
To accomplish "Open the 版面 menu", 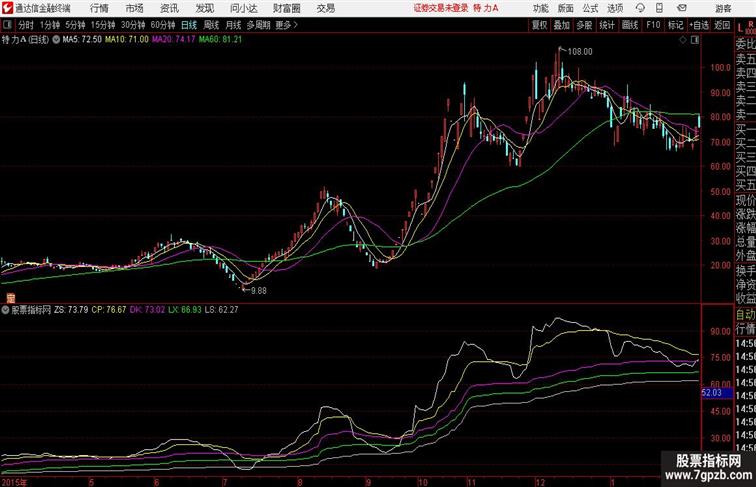I will point(566,8).
